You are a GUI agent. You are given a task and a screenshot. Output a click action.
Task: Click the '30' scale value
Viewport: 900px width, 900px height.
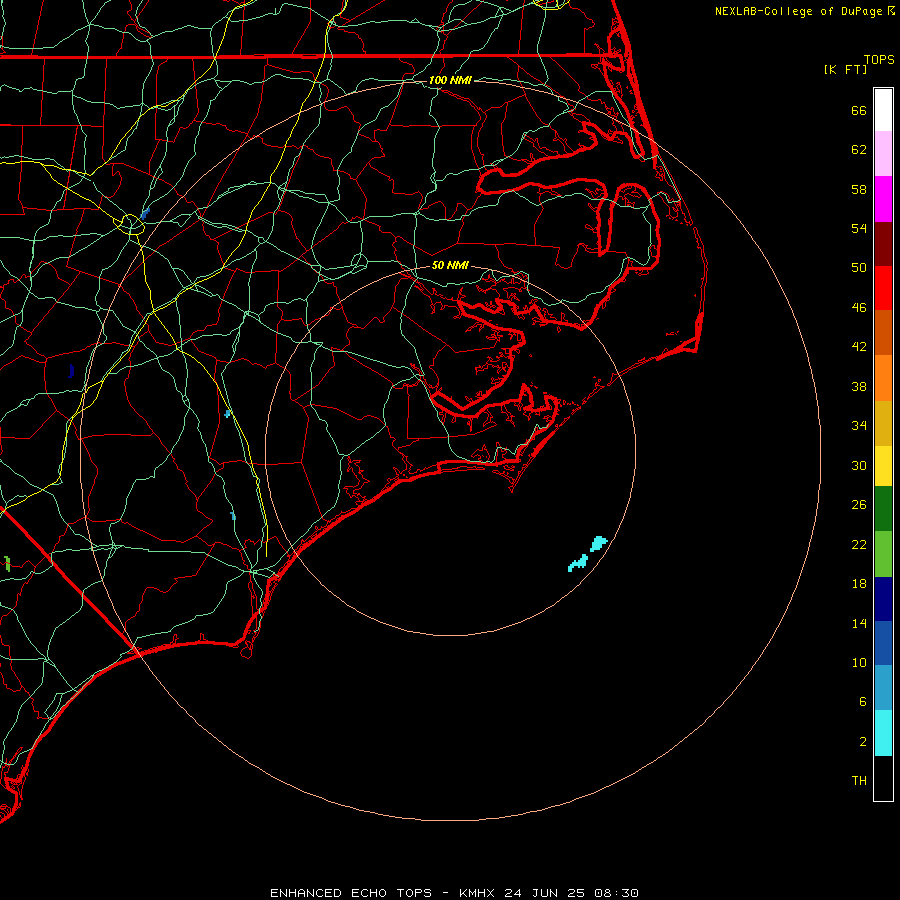[859, 465]
